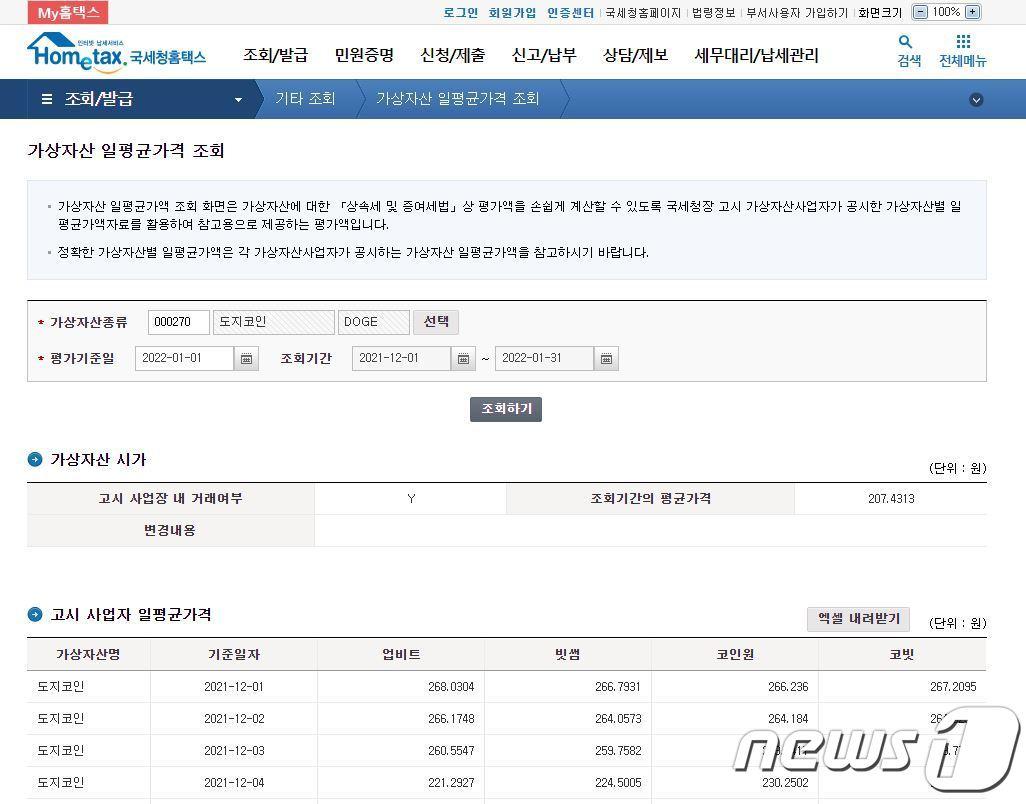Open the 민원증명 main menu
Viewport: 1026px width, 804px height.
[364, 56]
